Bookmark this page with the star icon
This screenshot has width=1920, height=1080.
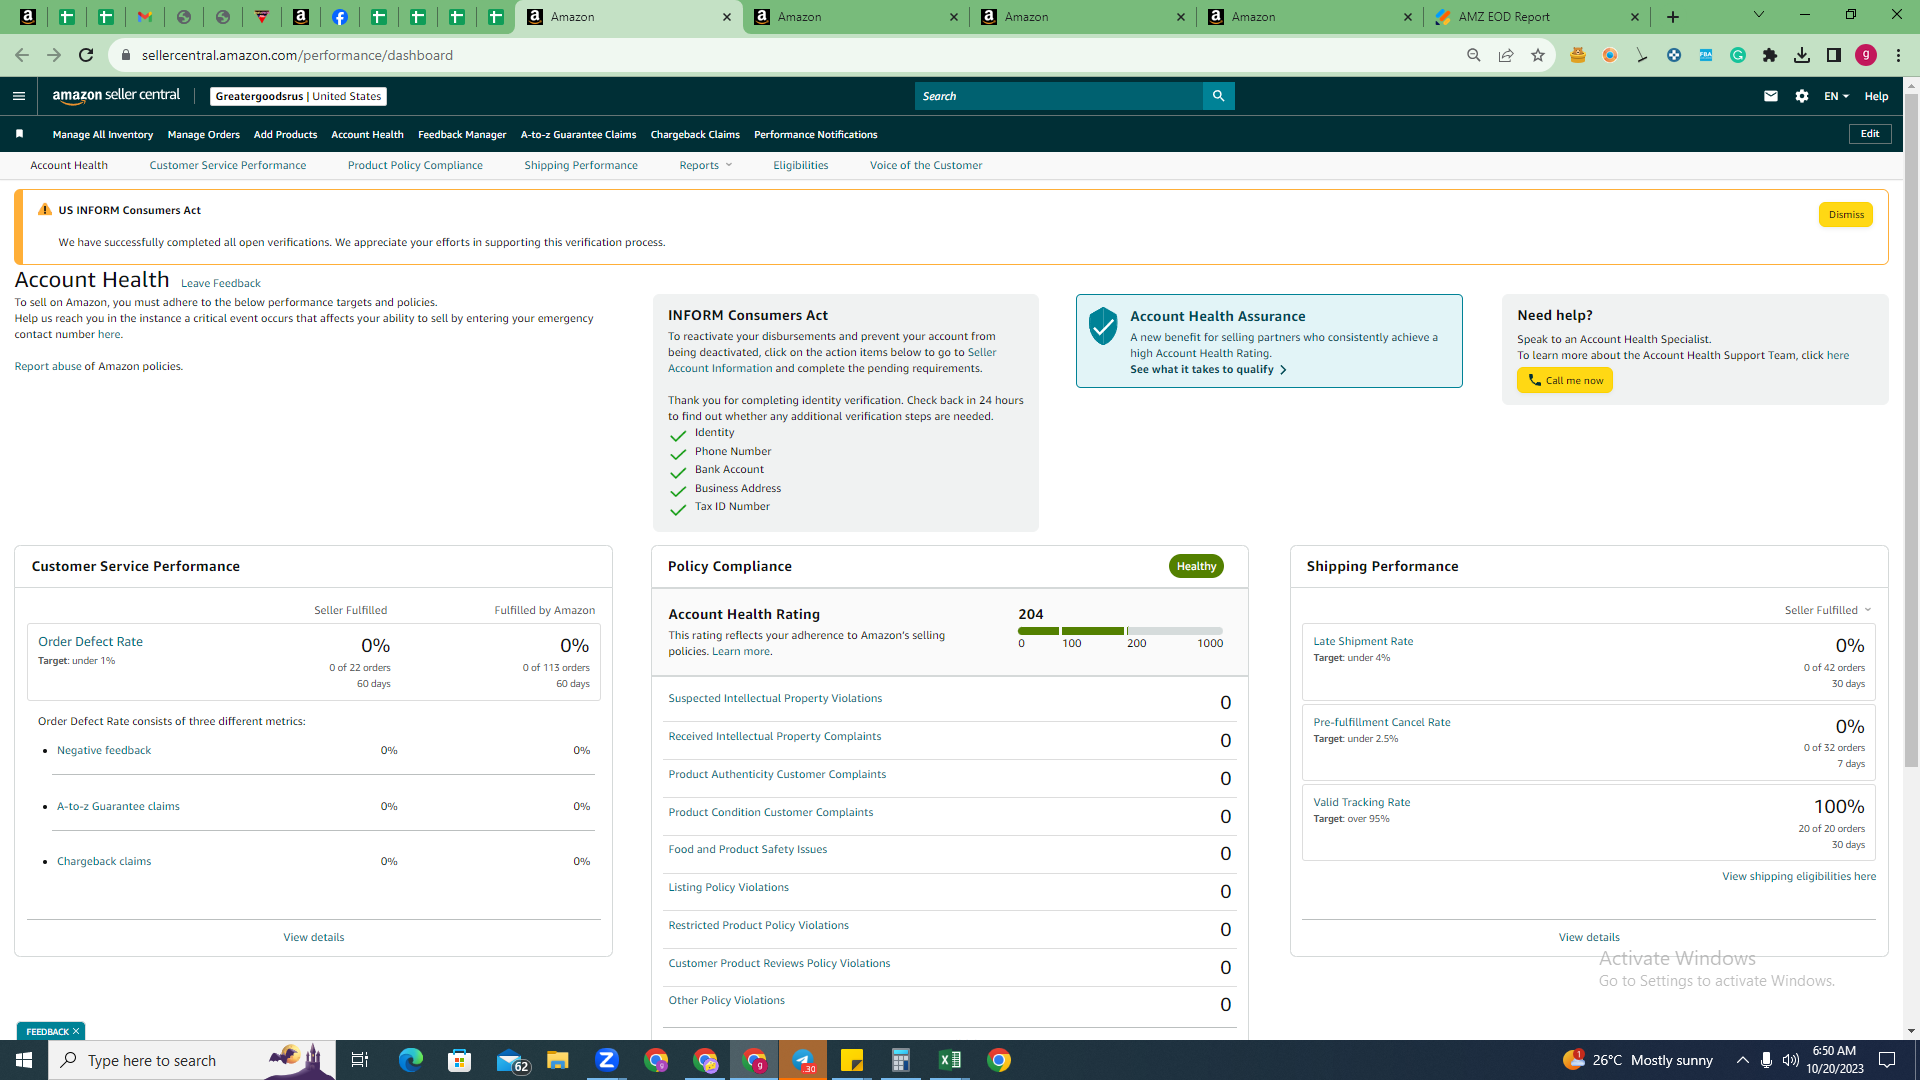1538,55
